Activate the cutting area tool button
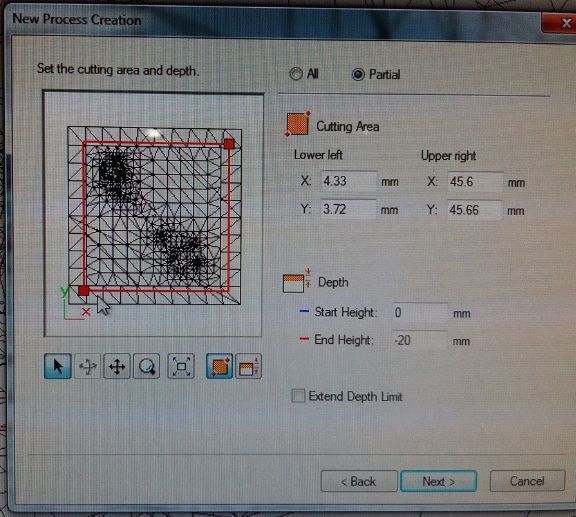This screenshot has width=576, height=517. [219, 366]
